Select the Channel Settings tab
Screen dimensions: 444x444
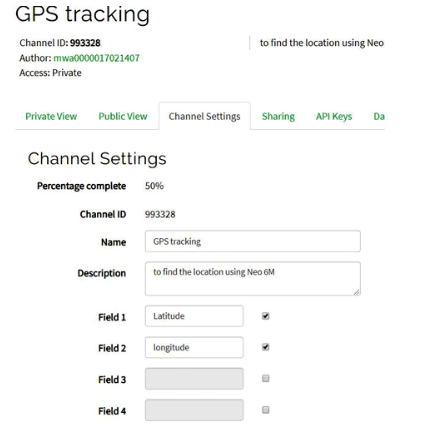point(204,116)
